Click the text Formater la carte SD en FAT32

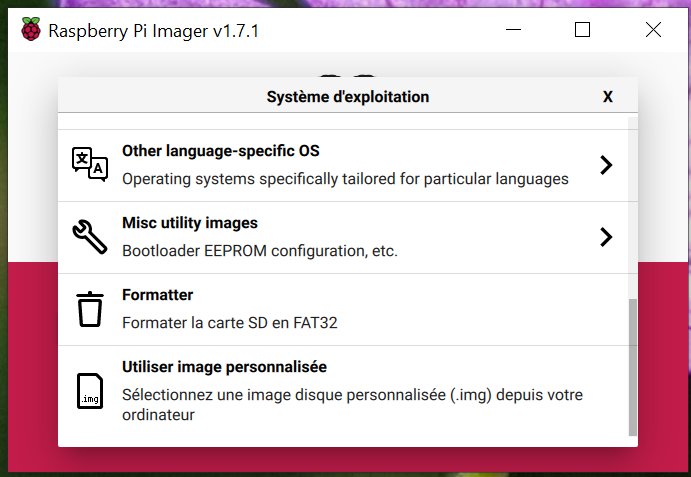[230, 323]
